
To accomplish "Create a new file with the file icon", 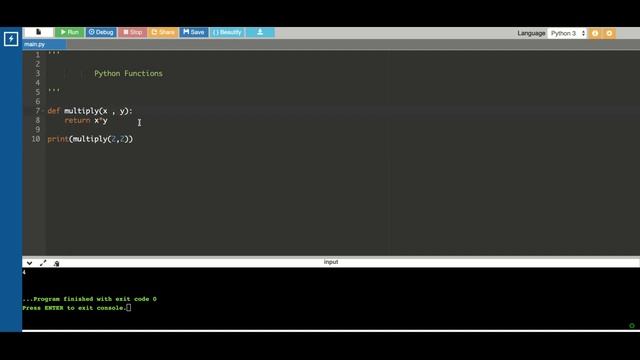I will coord(38,32).
